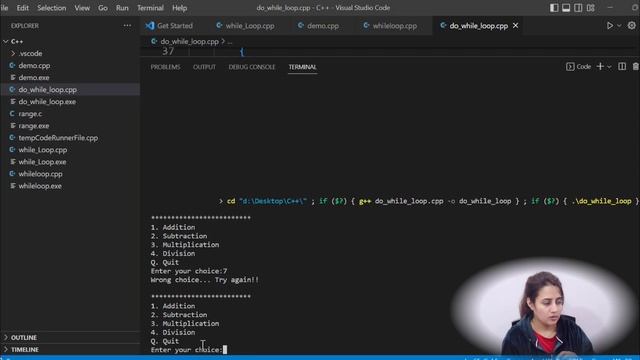Screen dimensions: 640x360
Task: Open Customize Layout icon
Action: tap(591, 8)
